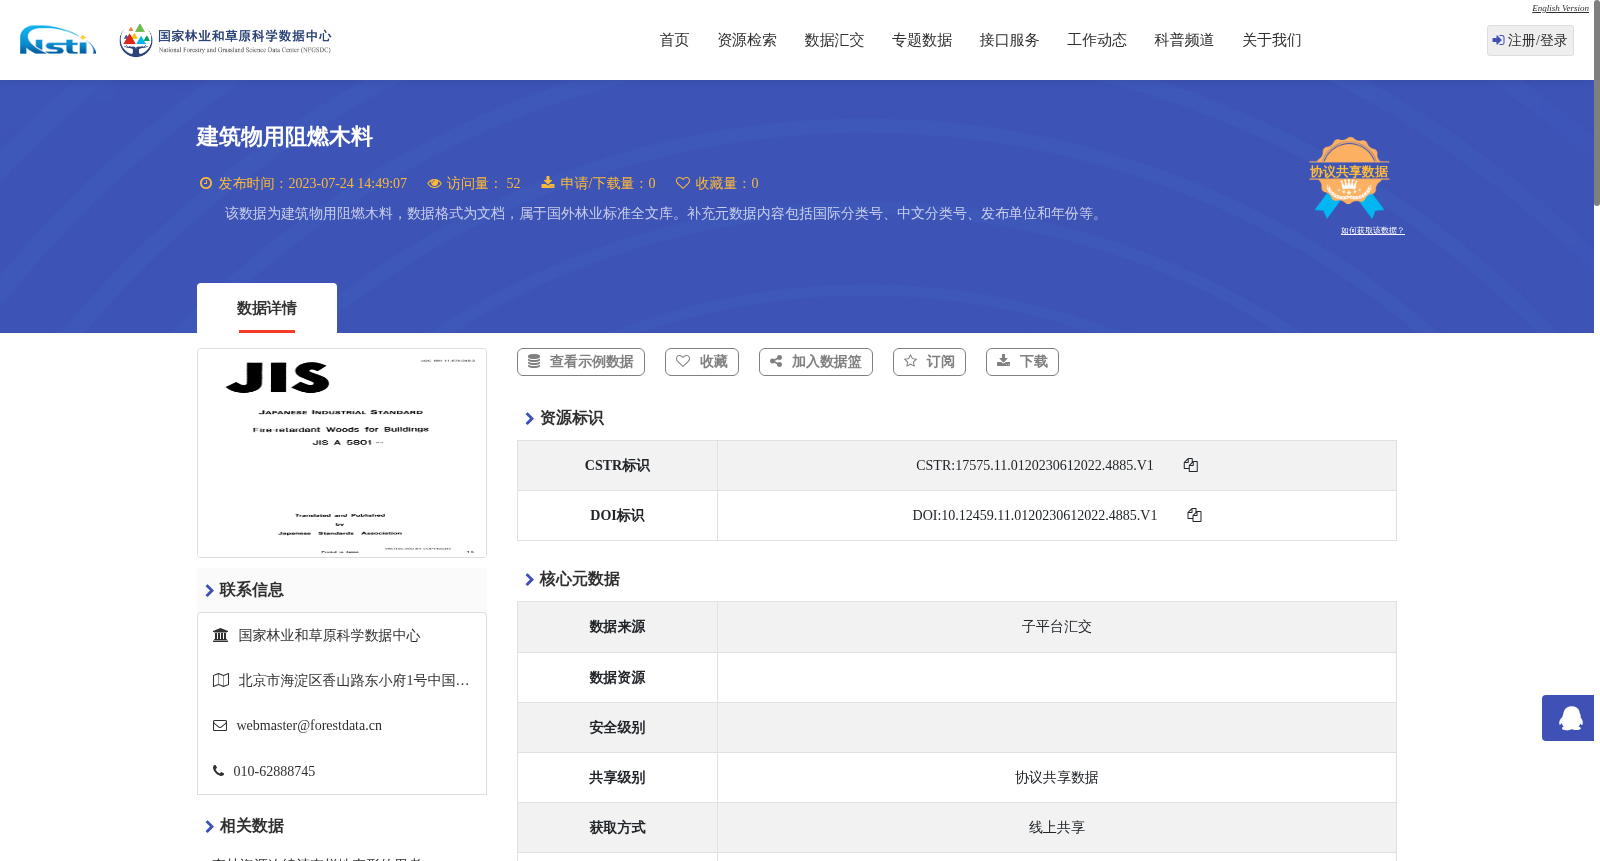Expand the 相关数据 section chevron
Viewport: 1600px width, 861px height.
(209, 826)
